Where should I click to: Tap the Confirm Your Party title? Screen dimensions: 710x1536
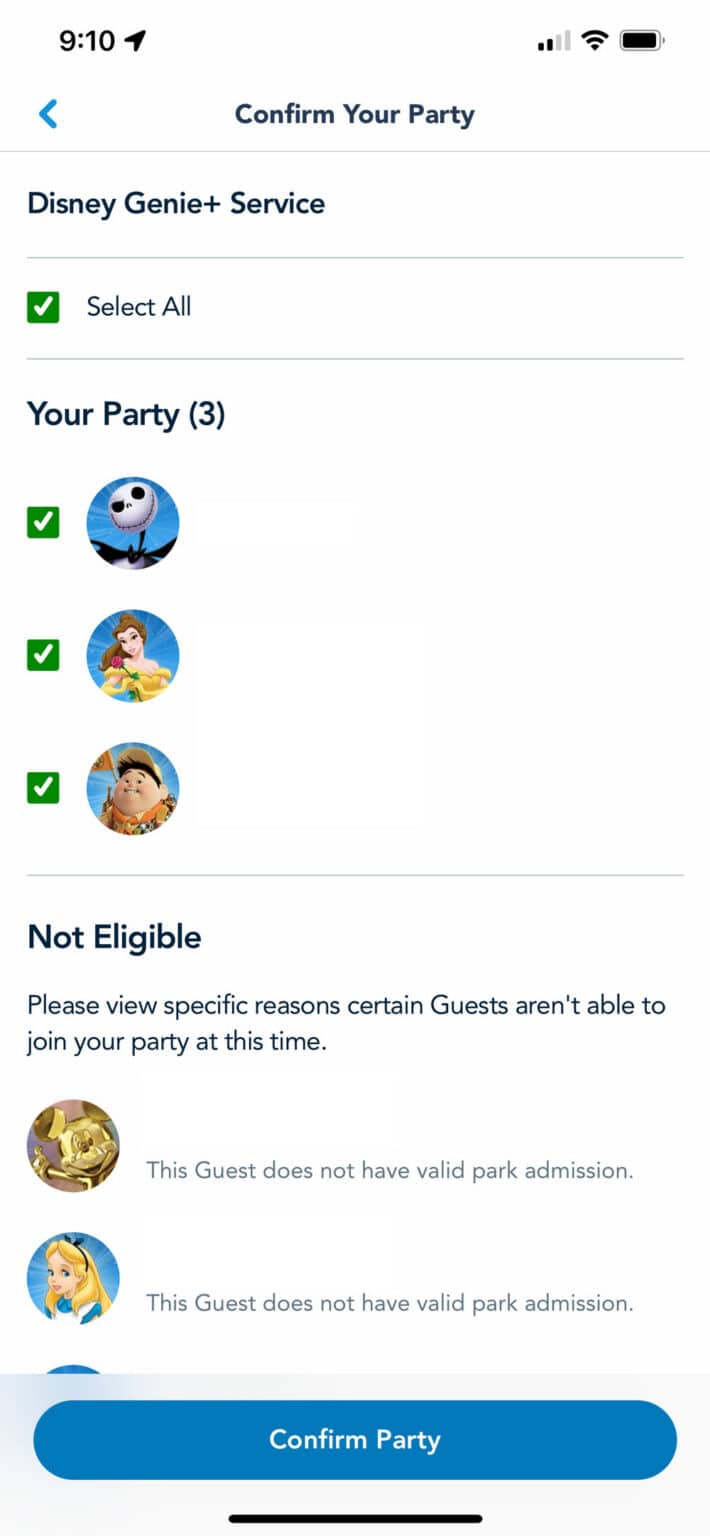point(354,114)
